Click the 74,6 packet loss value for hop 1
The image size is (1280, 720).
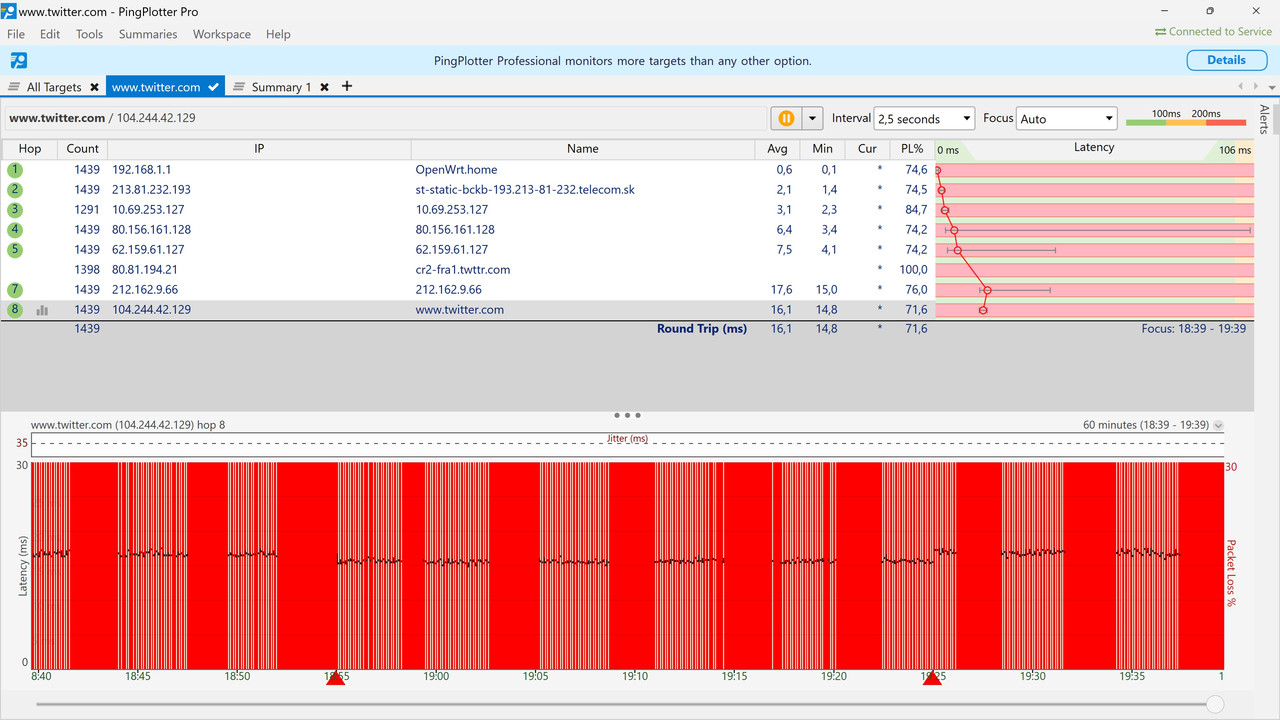click(x=916, y=170)
